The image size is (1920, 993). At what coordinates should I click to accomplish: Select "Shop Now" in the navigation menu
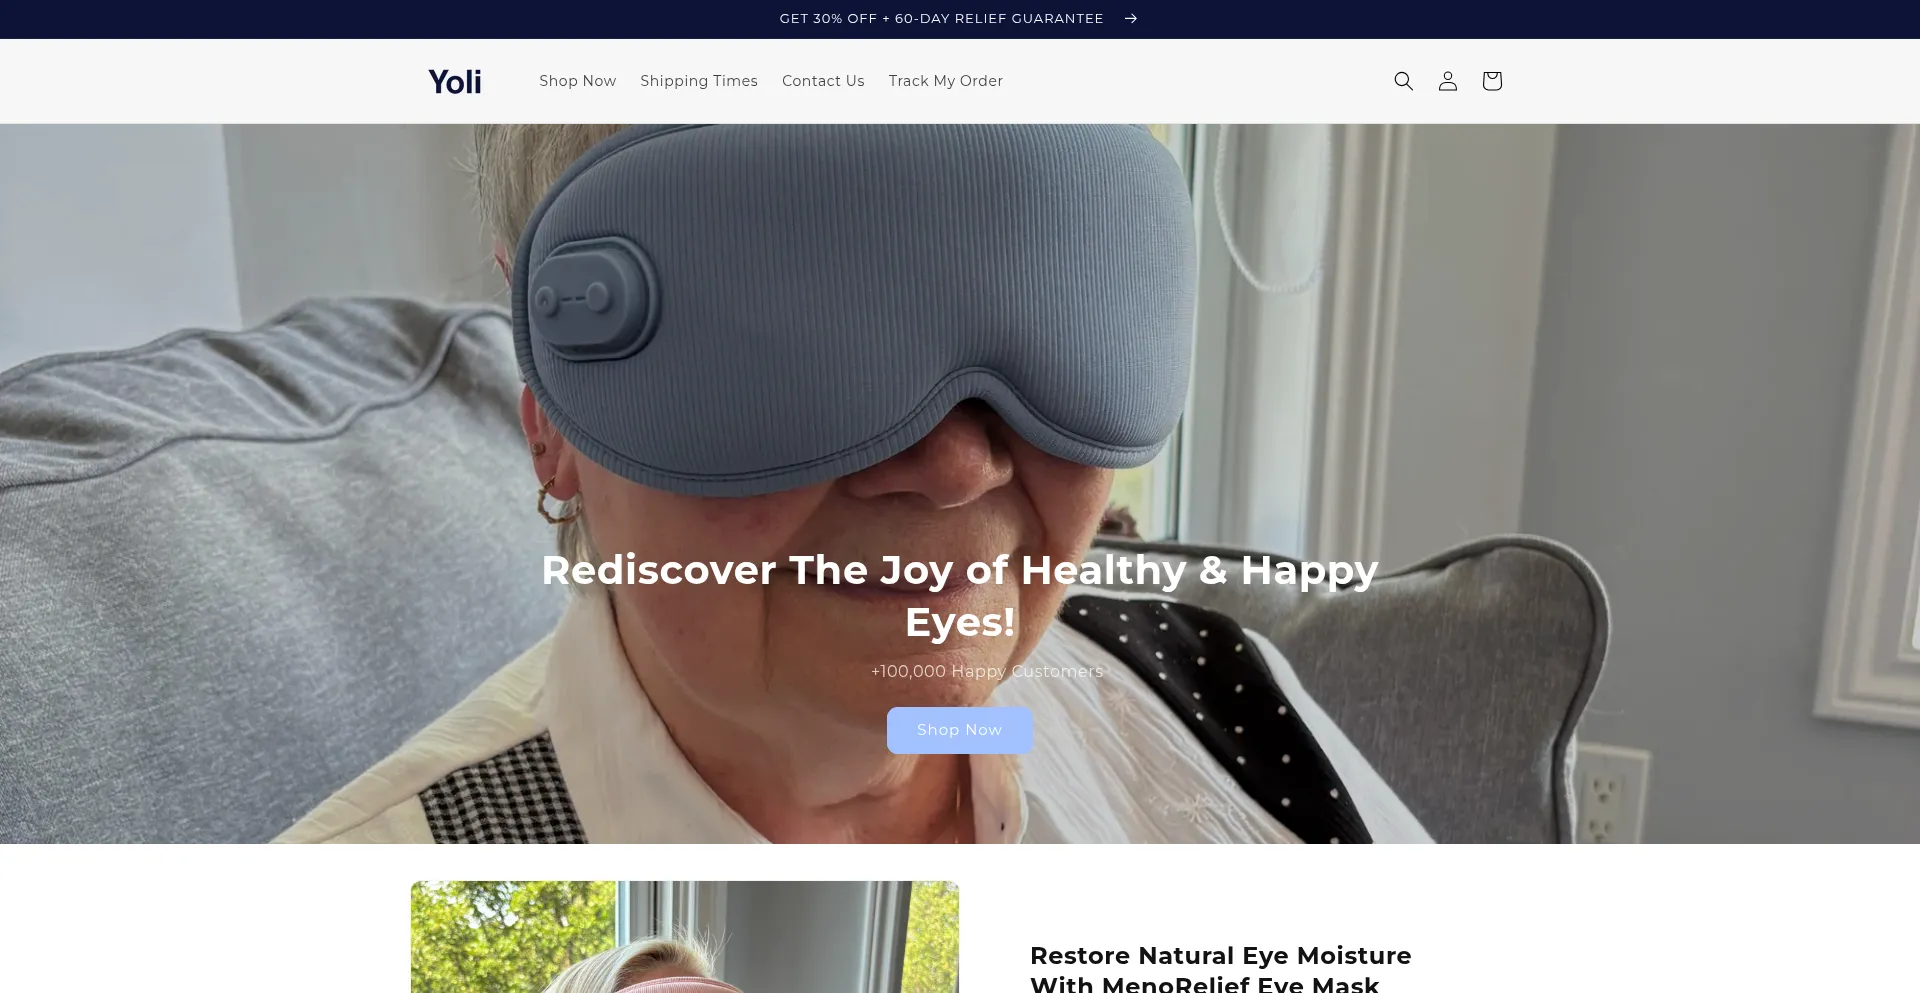click(x=577, y=81)
